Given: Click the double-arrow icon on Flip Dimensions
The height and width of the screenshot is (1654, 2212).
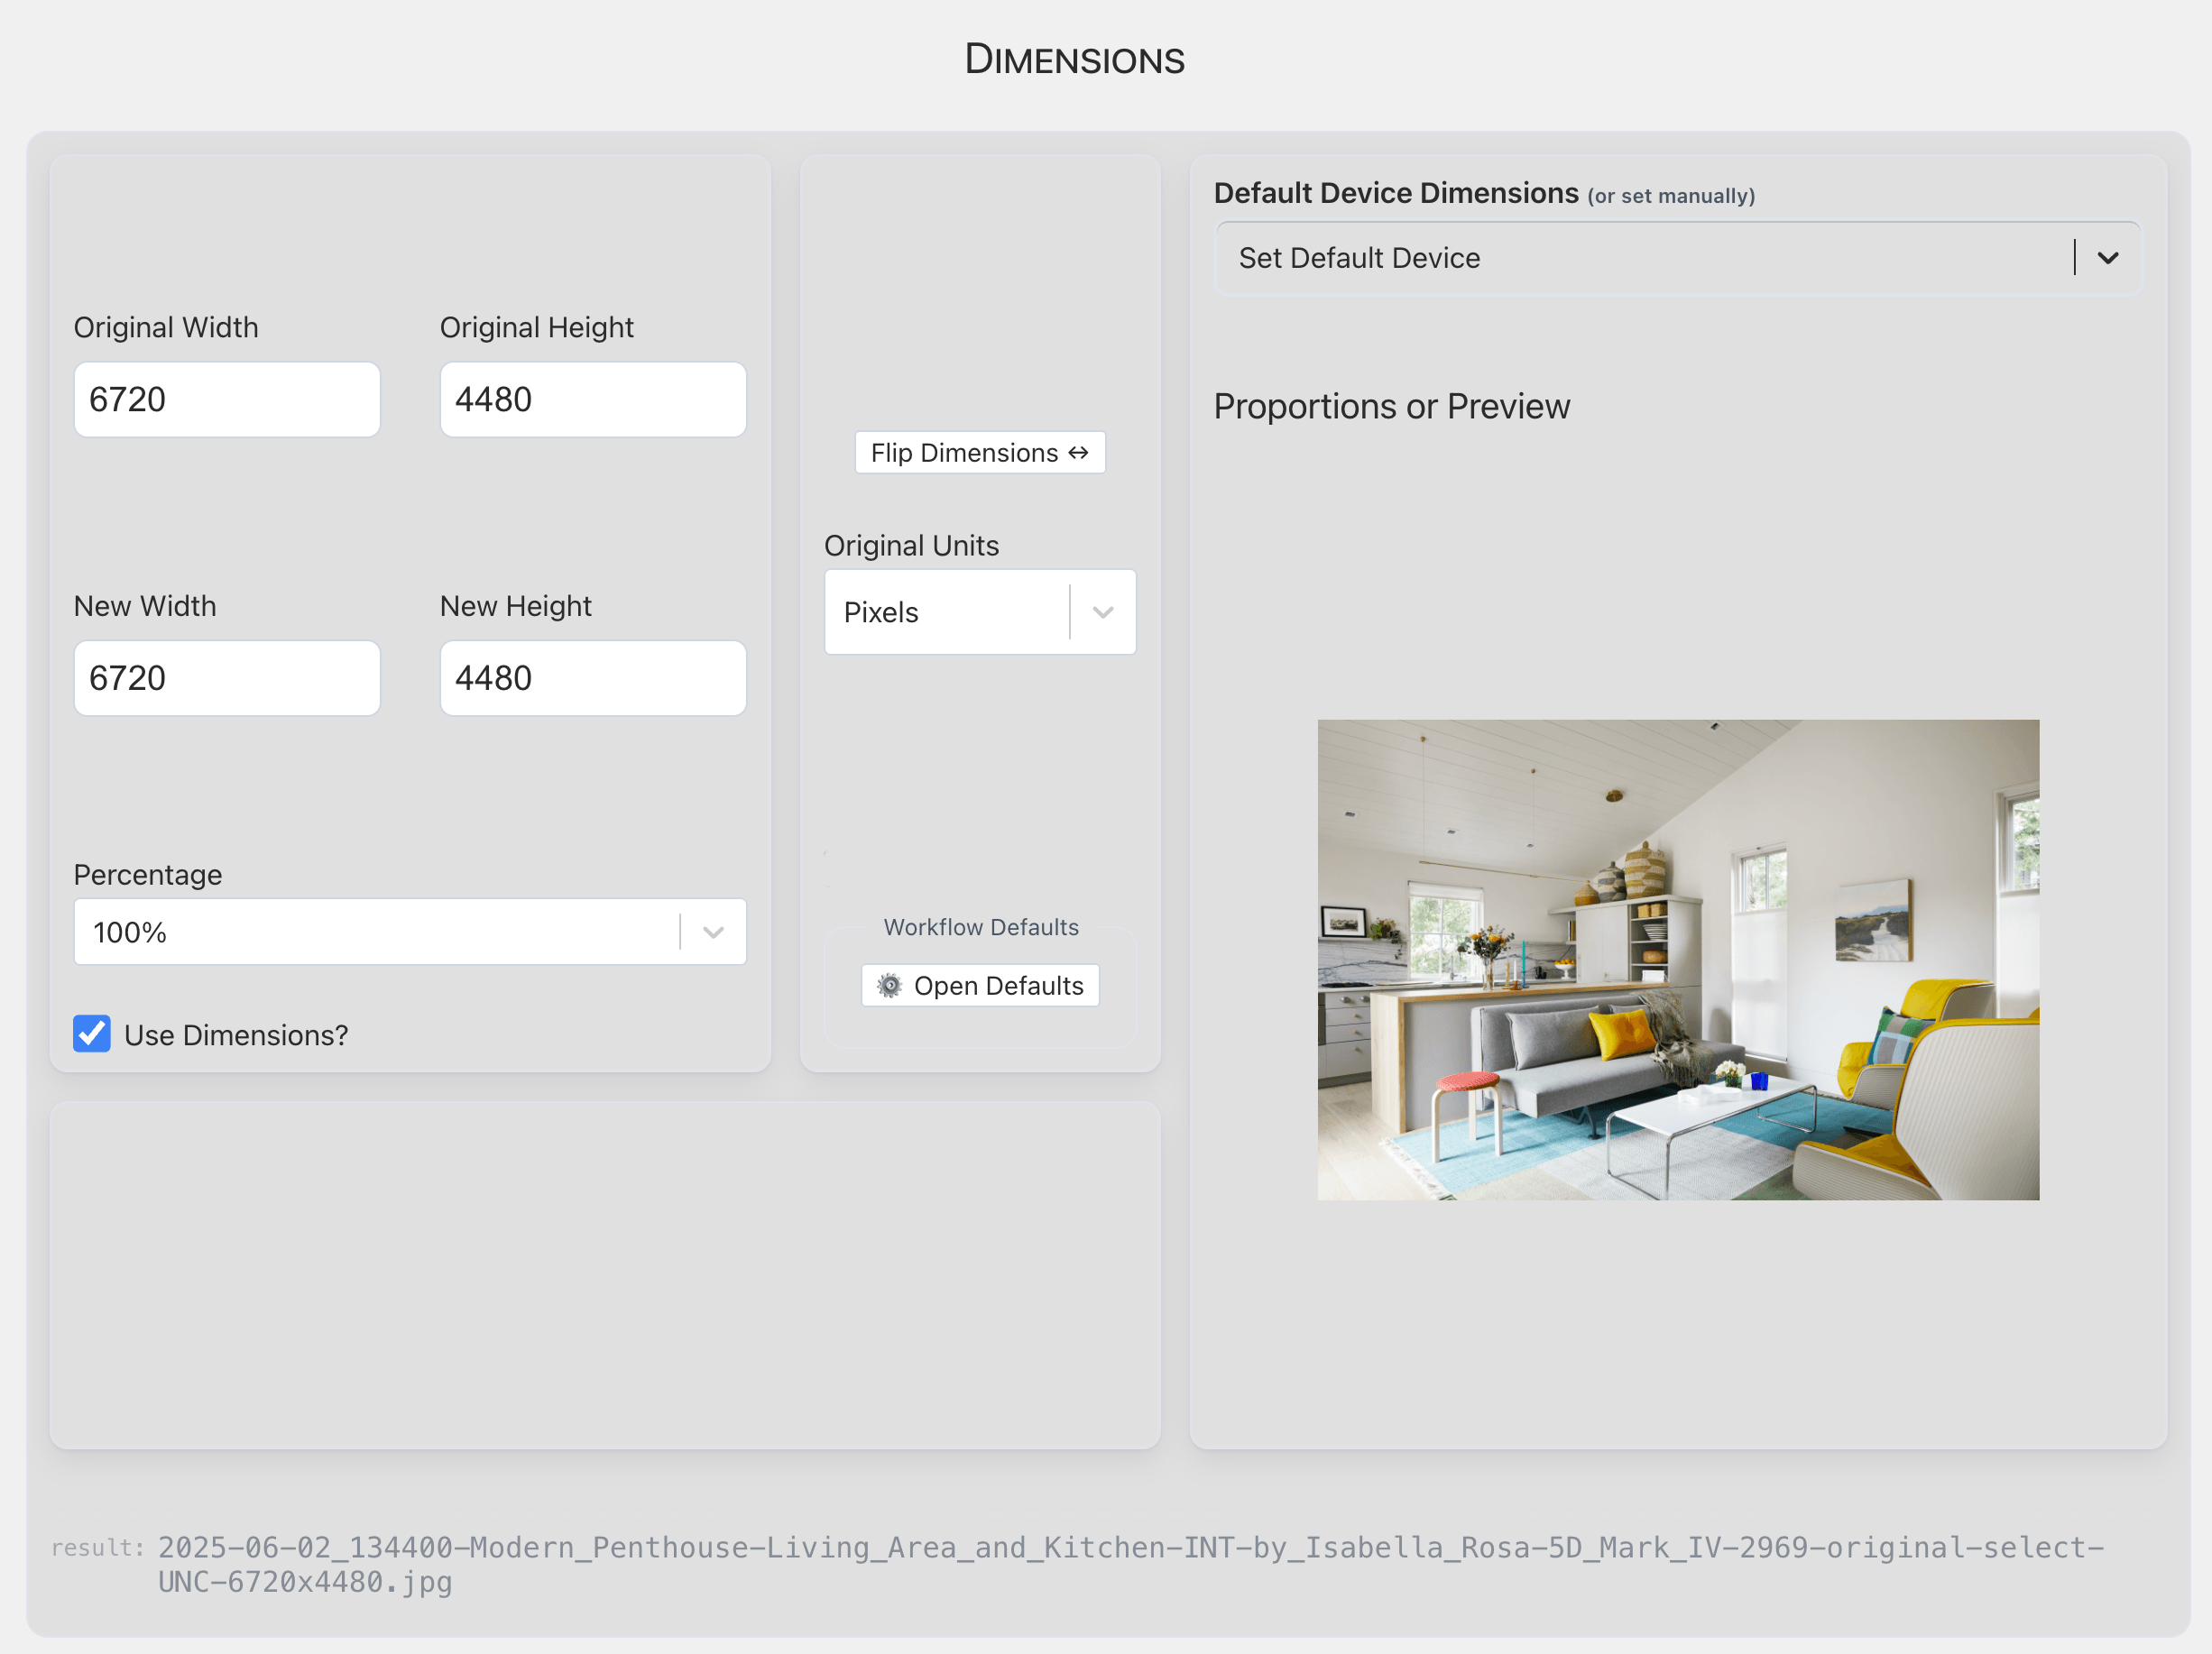Looking at the screenshot, I should (x=1078, y=453).
